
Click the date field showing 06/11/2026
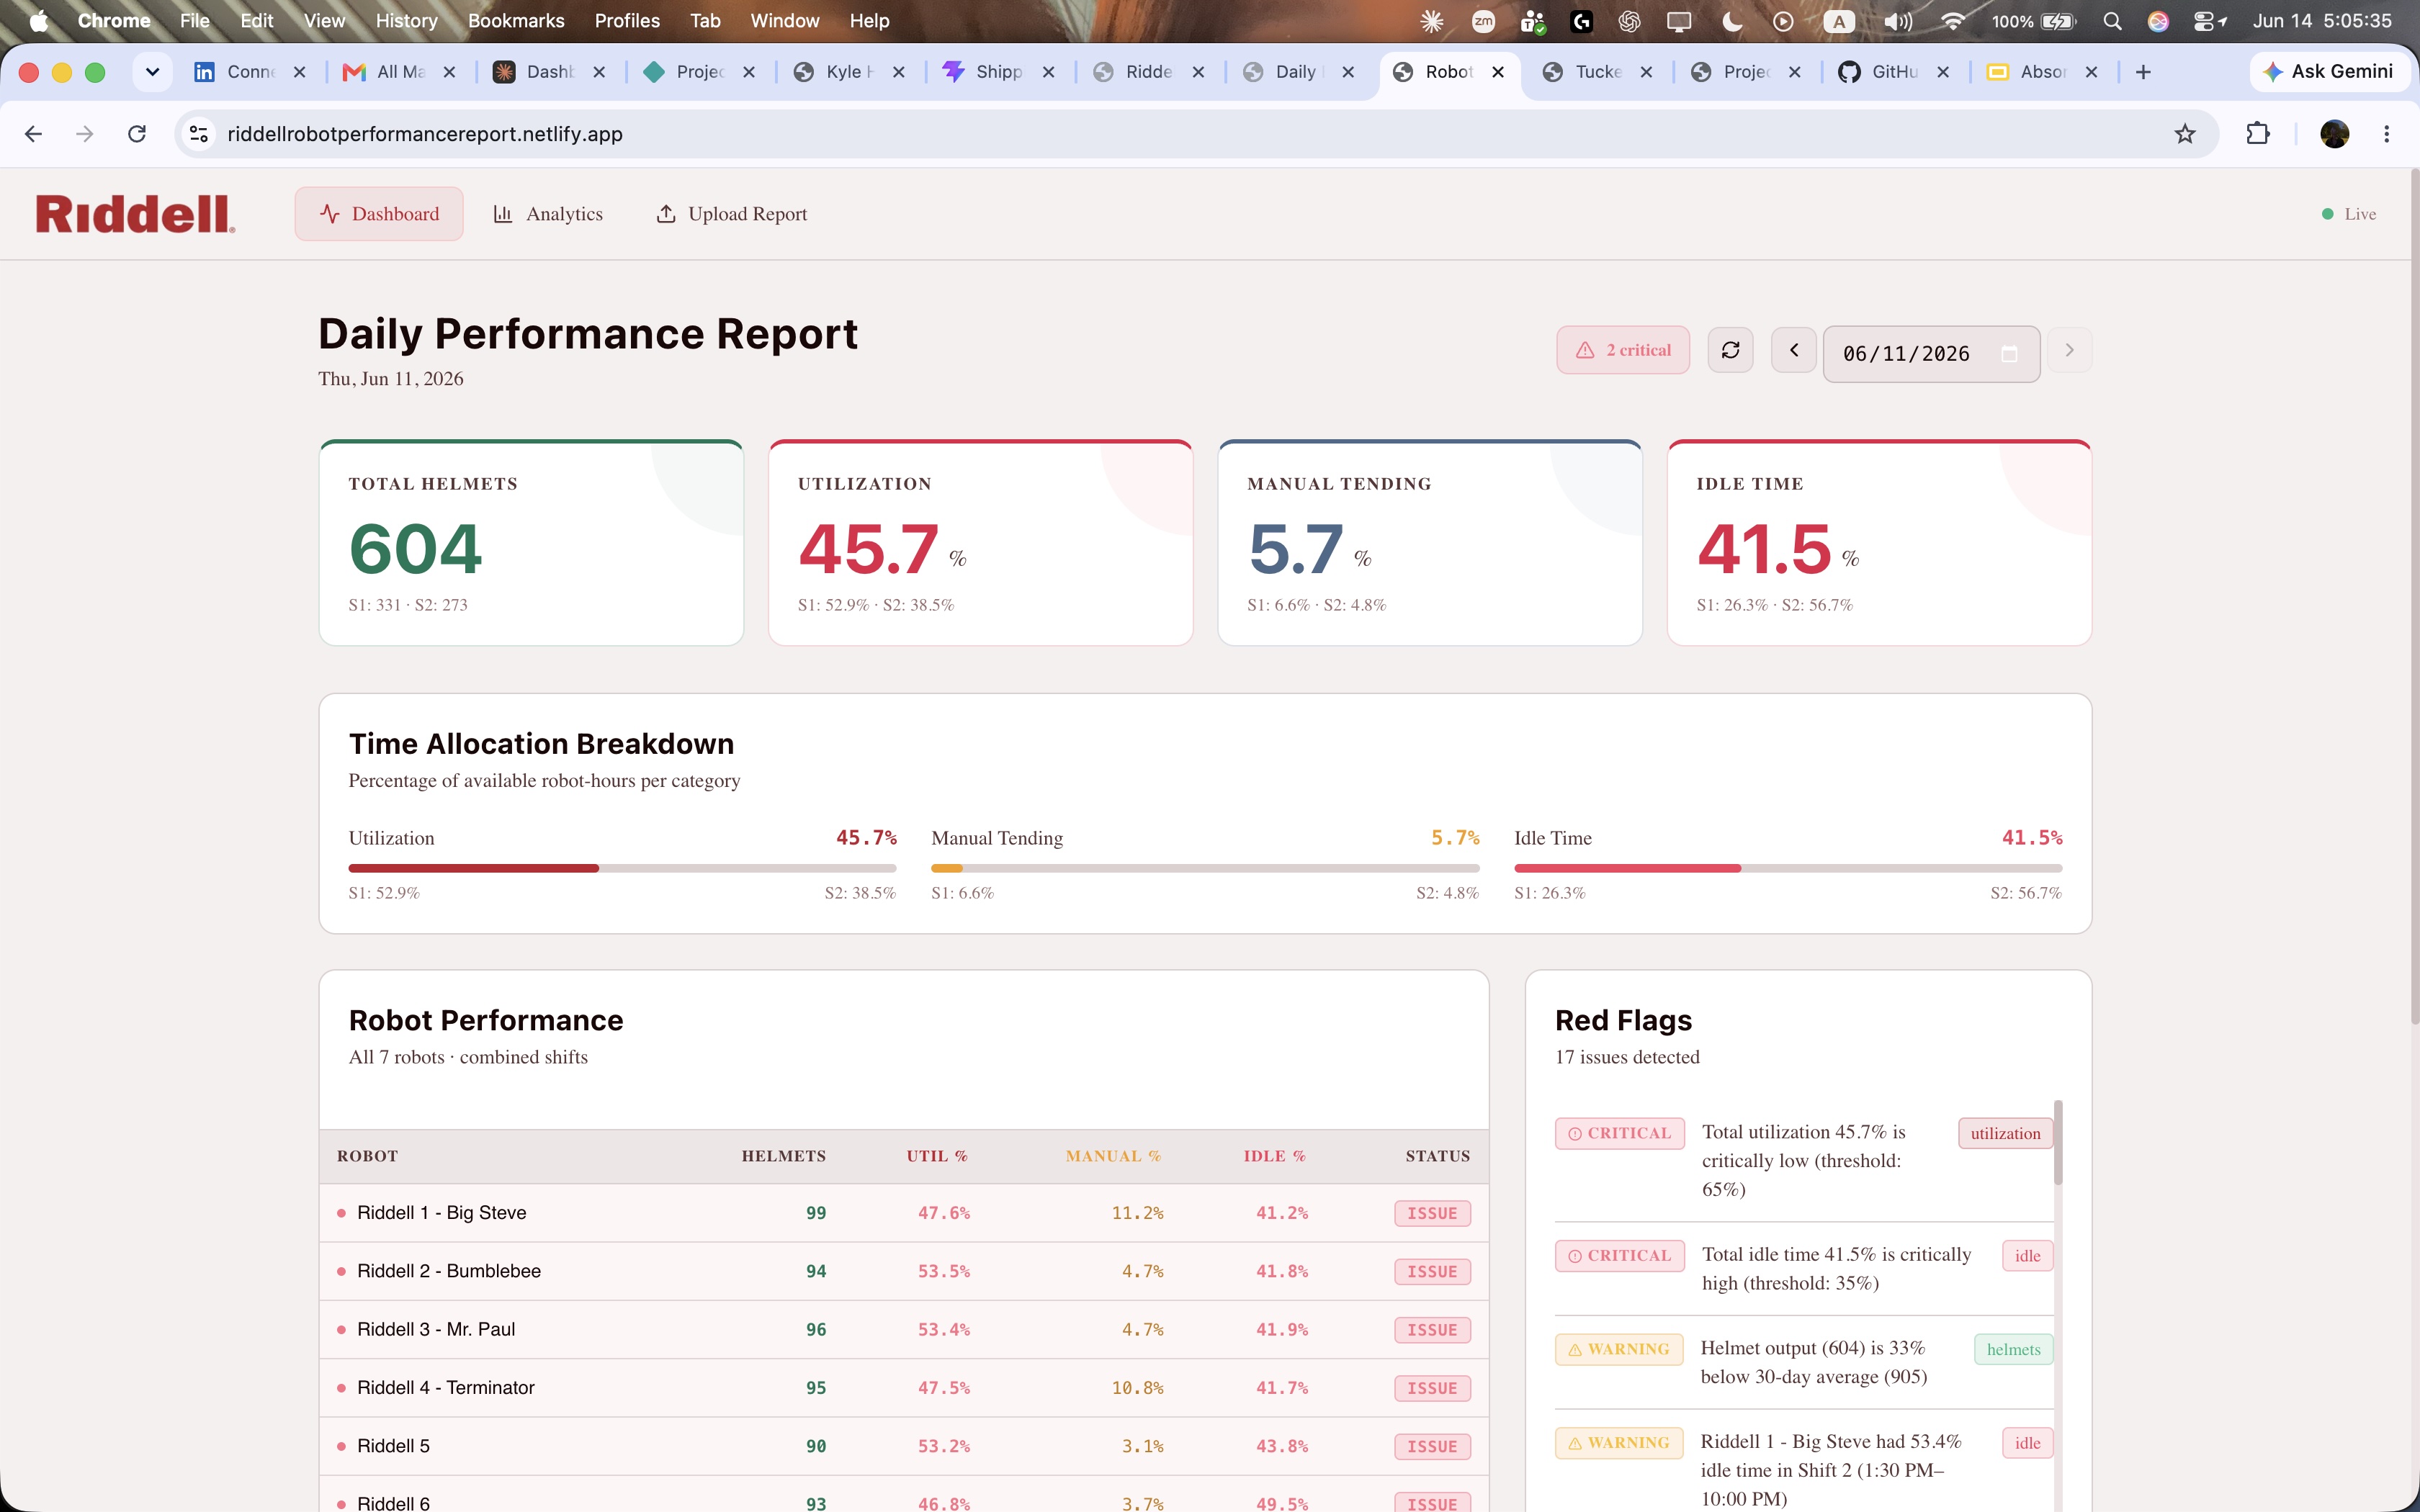pyautogui.click(x=1931, y=354)
